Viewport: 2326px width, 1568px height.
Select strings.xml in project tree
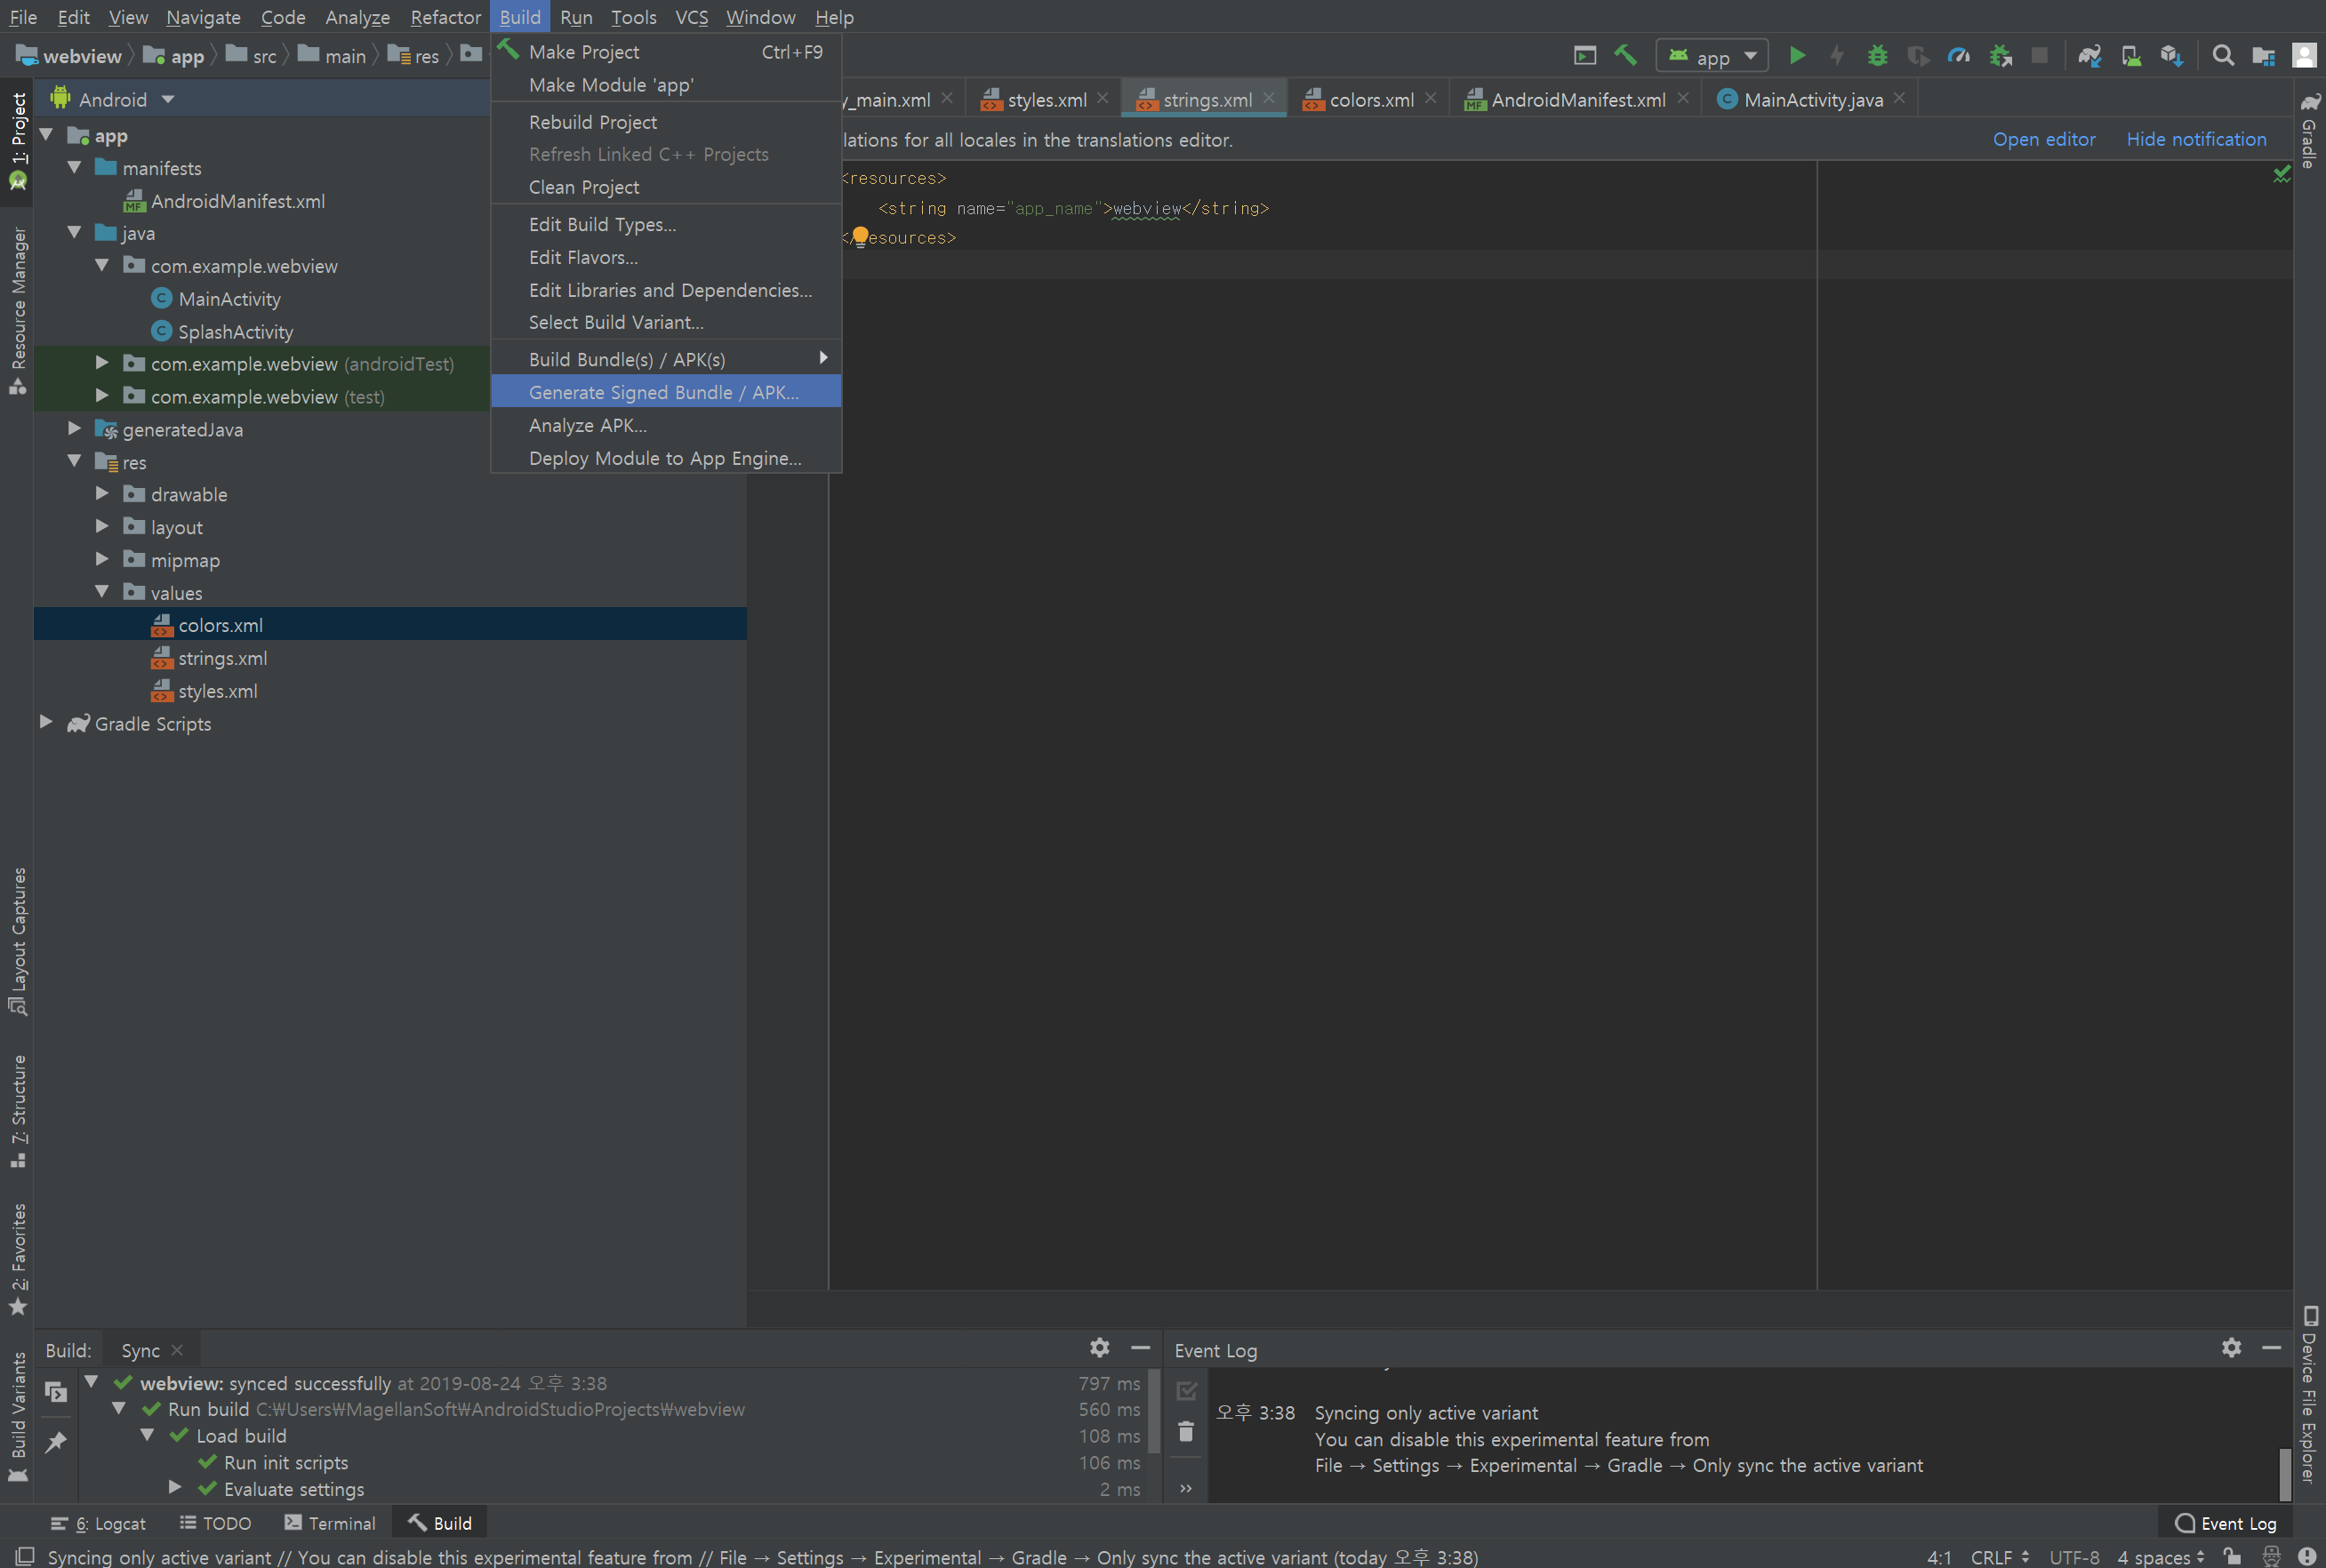click(222, 658)
